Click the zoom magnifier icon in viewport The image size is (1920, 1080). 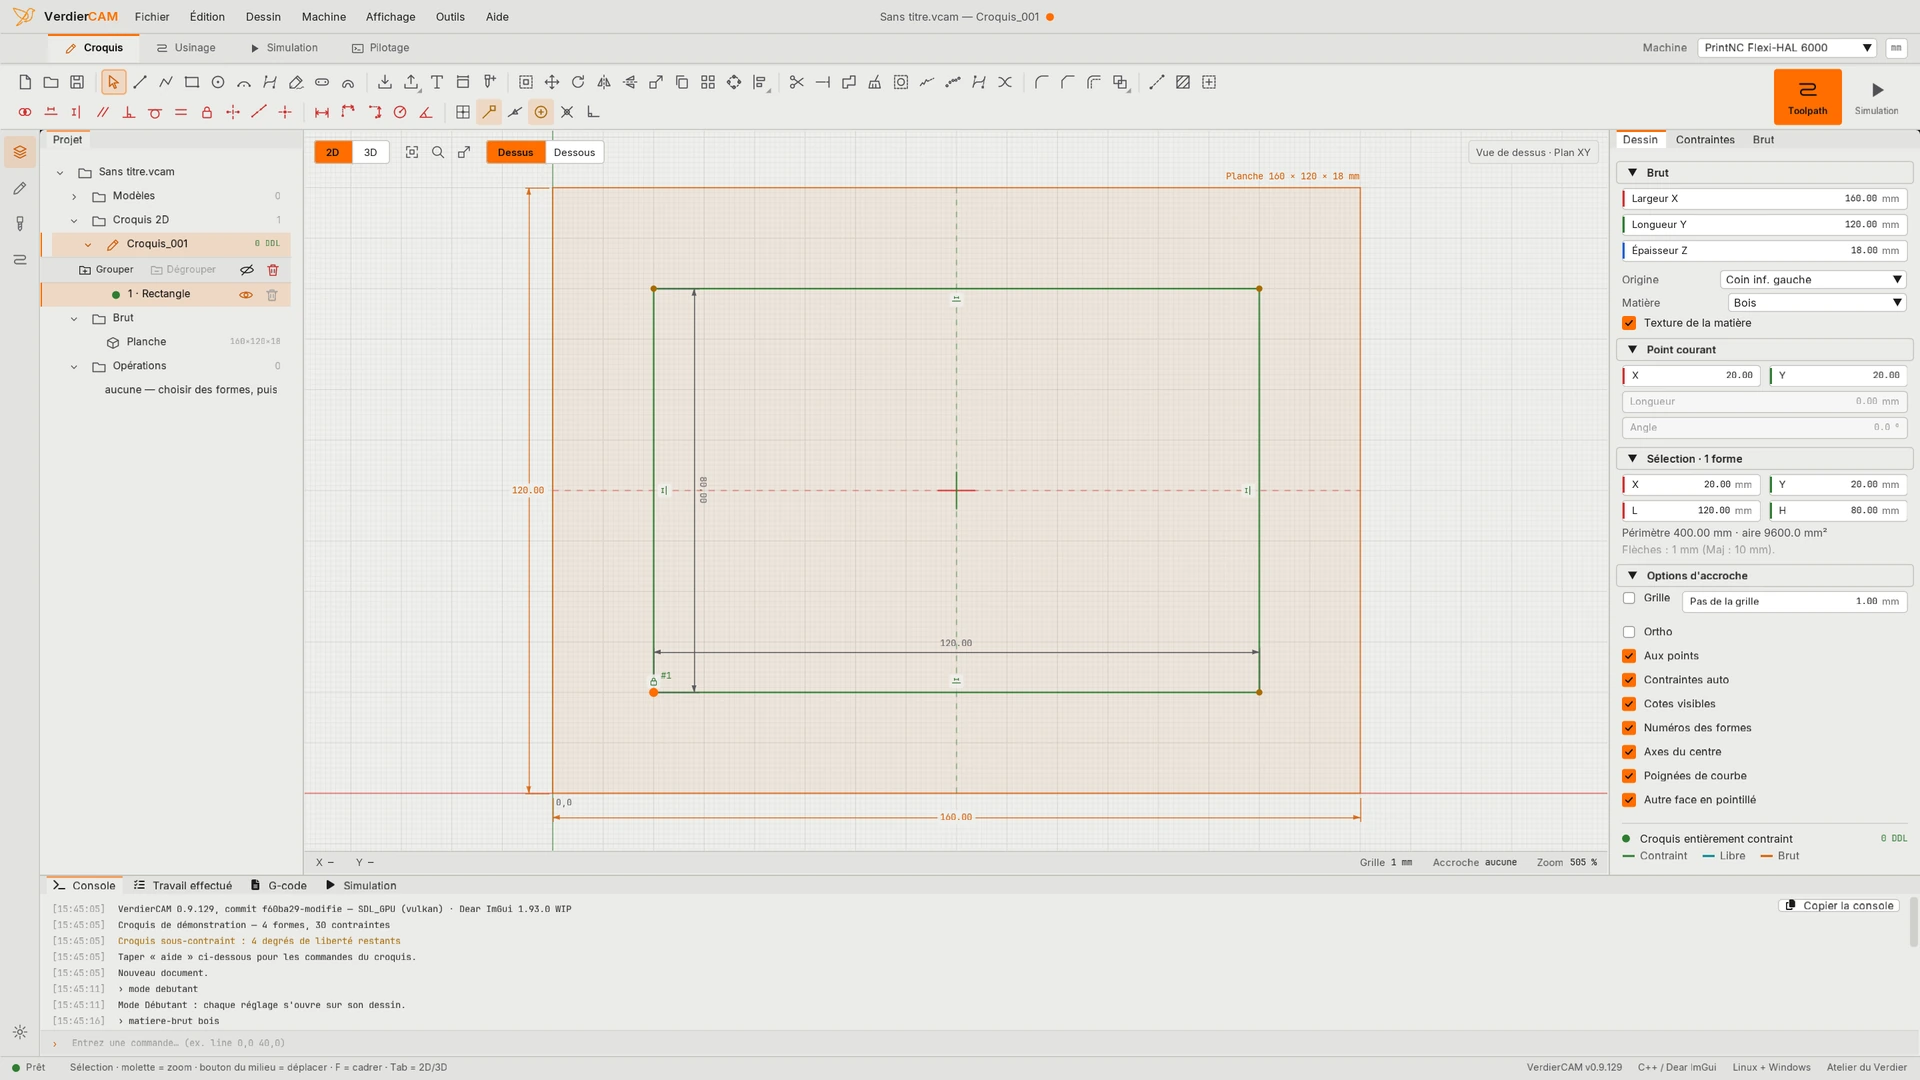tap(438, 153)
